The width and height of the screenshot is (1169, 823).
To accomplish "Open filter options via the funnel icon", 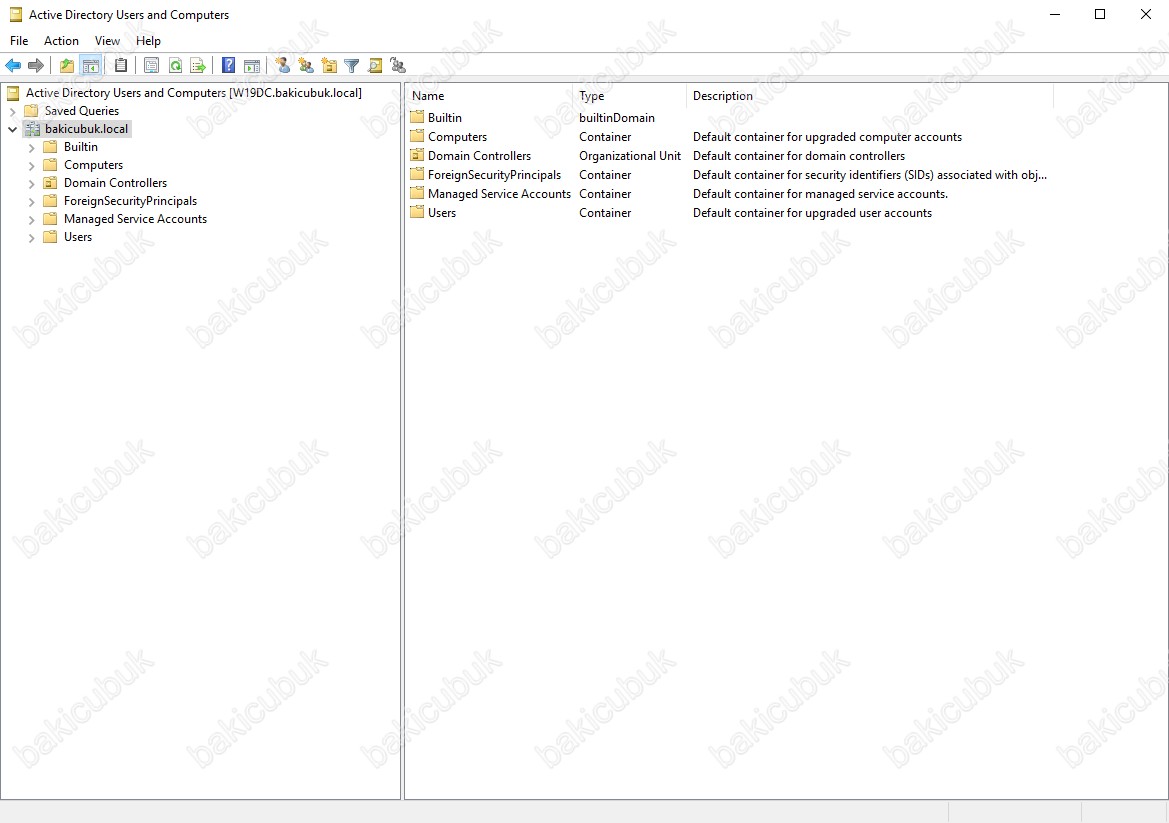I will pos(352,66).
